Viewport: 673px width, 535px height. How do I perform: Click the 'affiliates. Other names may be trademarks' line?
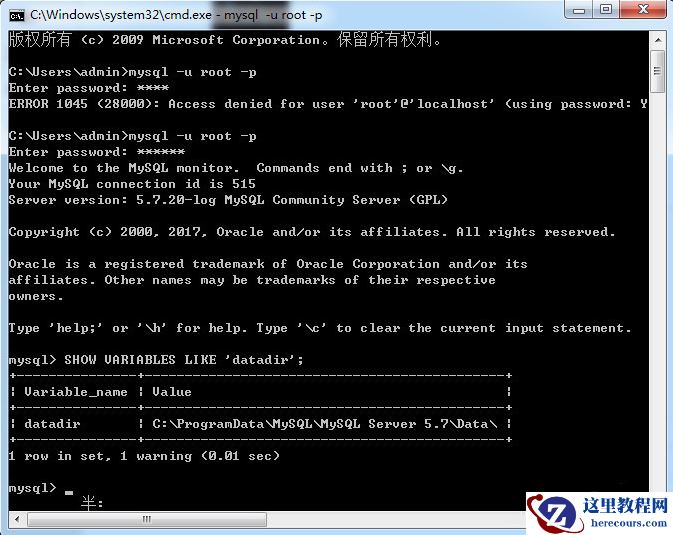pyautogui.click(x=252, y=280)
